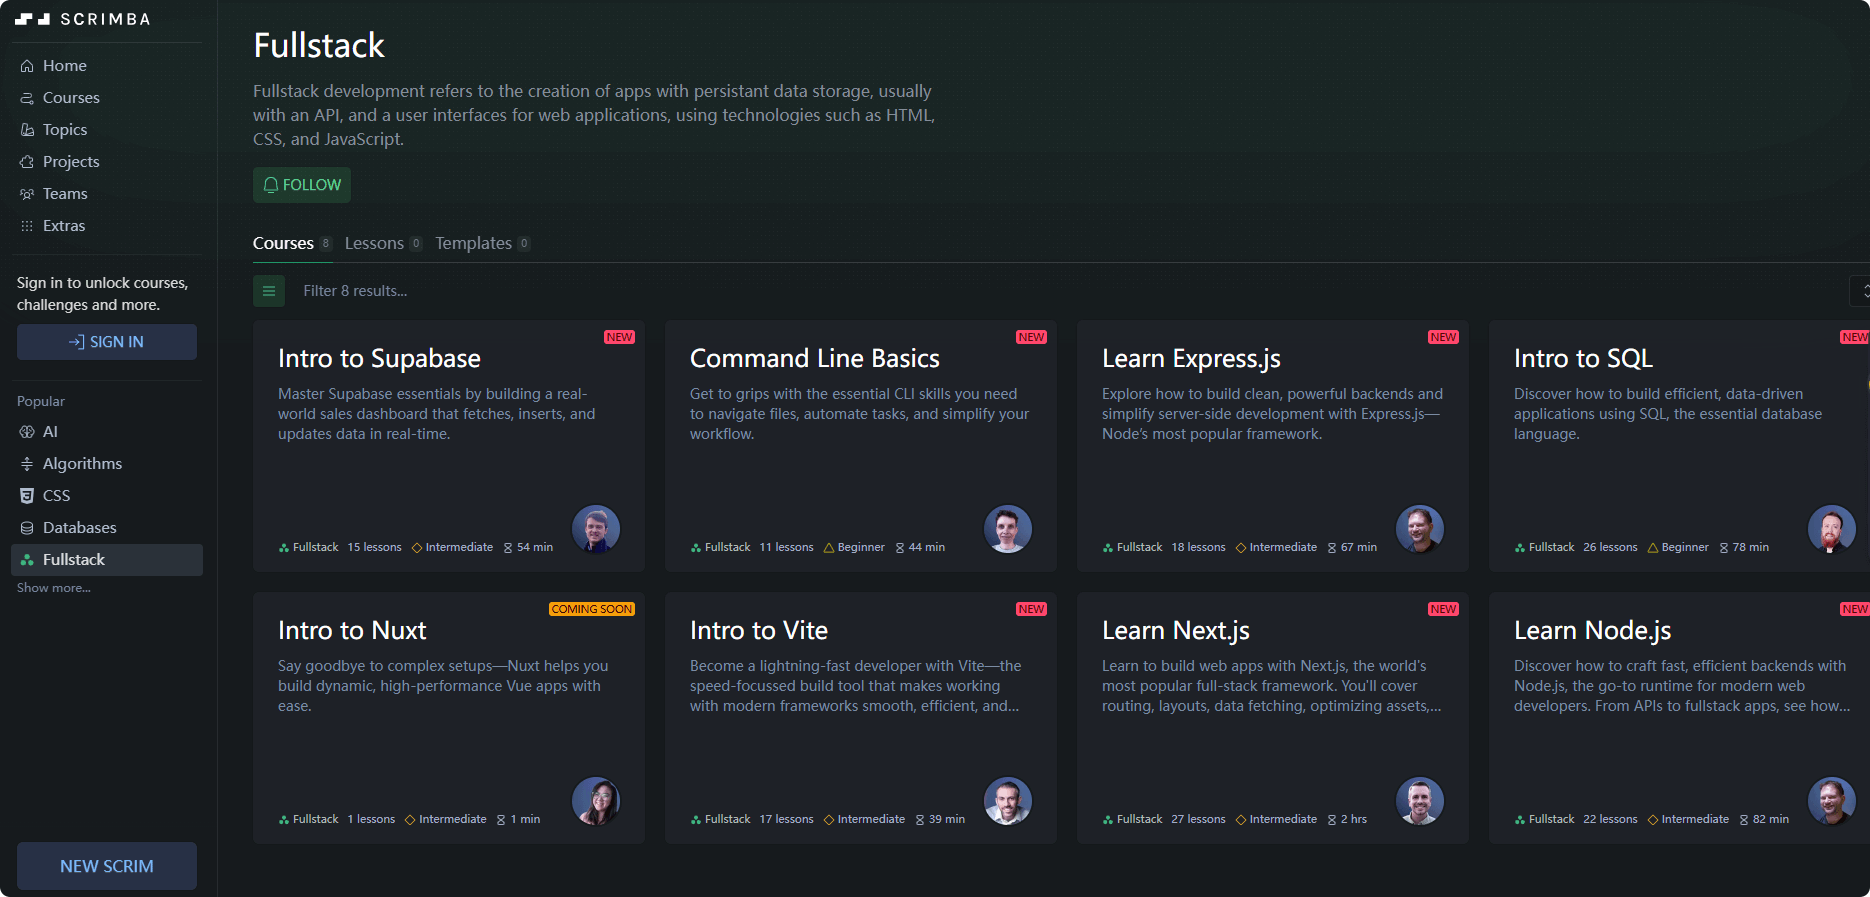The height and width of the screenshot is (897, 1870).
Task: Go to the Topics sidebar icon
Action: (27, 130)
